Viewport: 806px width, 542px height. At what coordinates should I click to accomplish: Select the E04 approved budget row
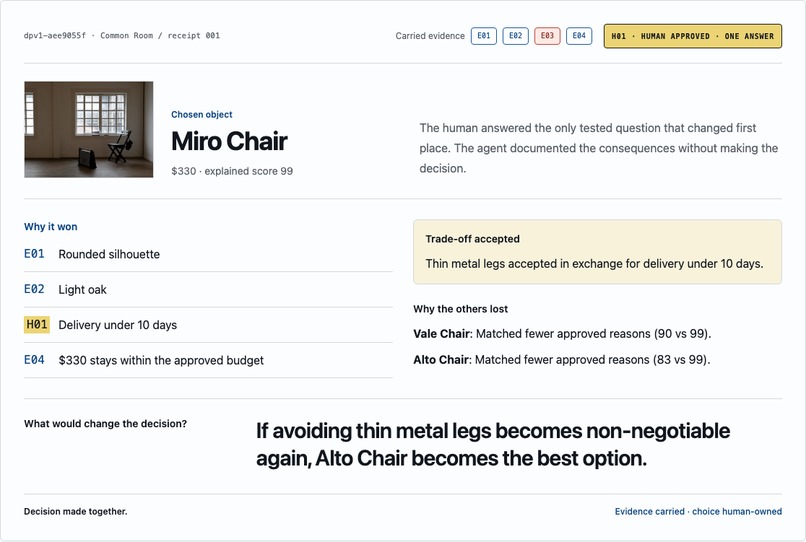(208, 360)
